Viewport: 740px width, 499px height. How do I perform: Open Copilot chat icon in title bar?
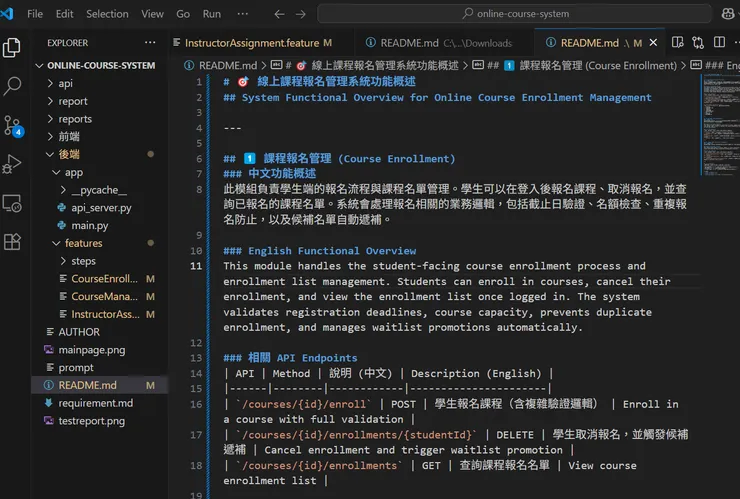click(728, 14)
